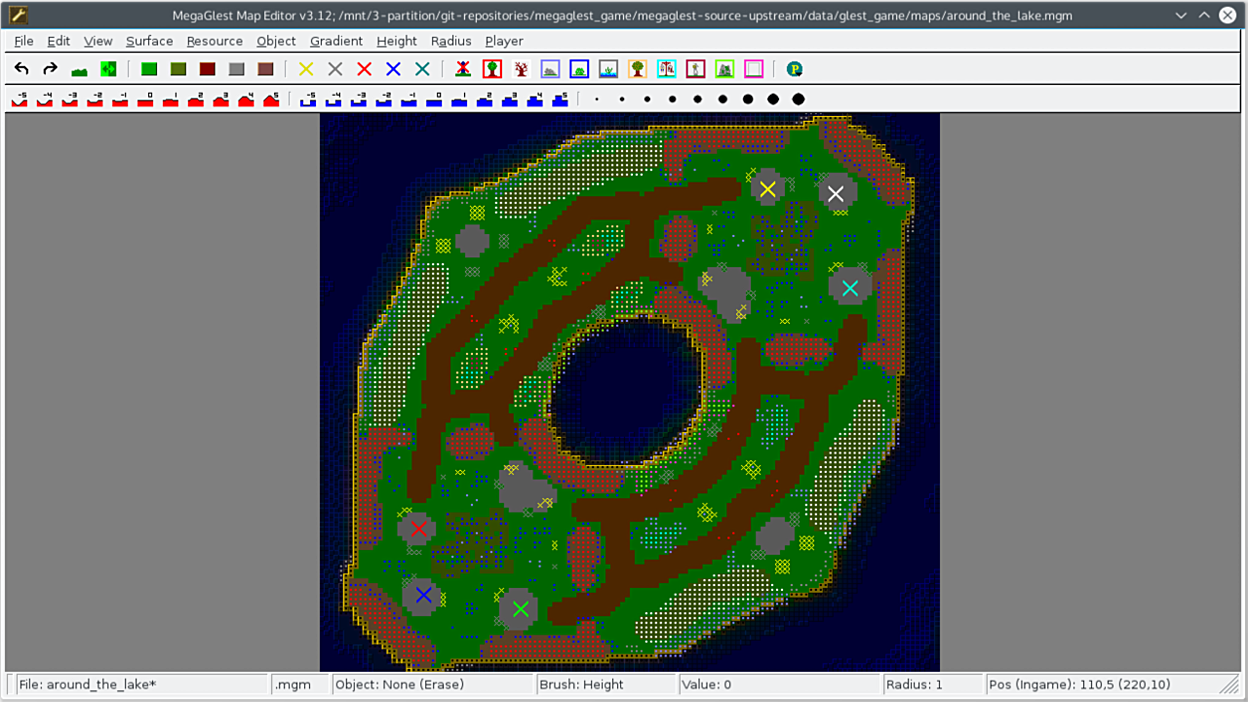Select the blue gradient brush -5 icon
Screen dimensions: 1248x702
point(309,99)
